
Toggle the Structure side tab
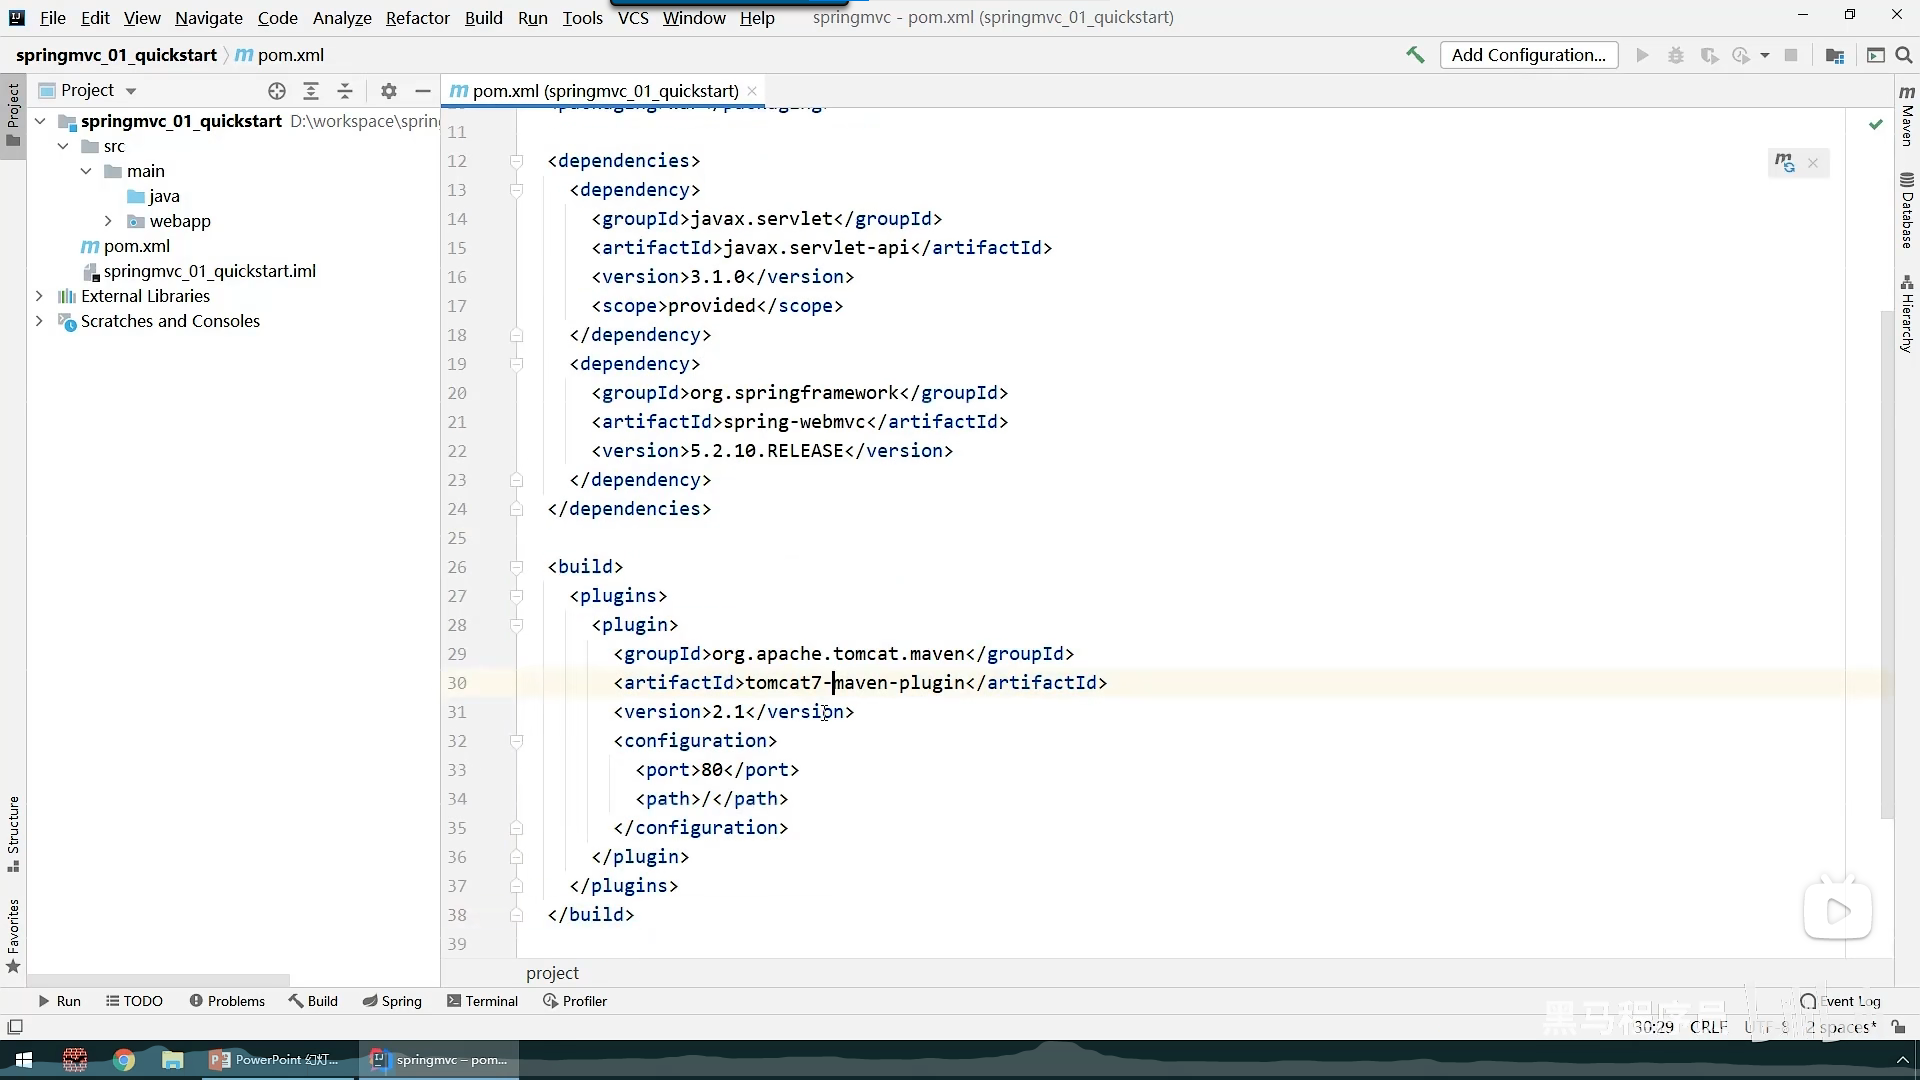(13, 833)
